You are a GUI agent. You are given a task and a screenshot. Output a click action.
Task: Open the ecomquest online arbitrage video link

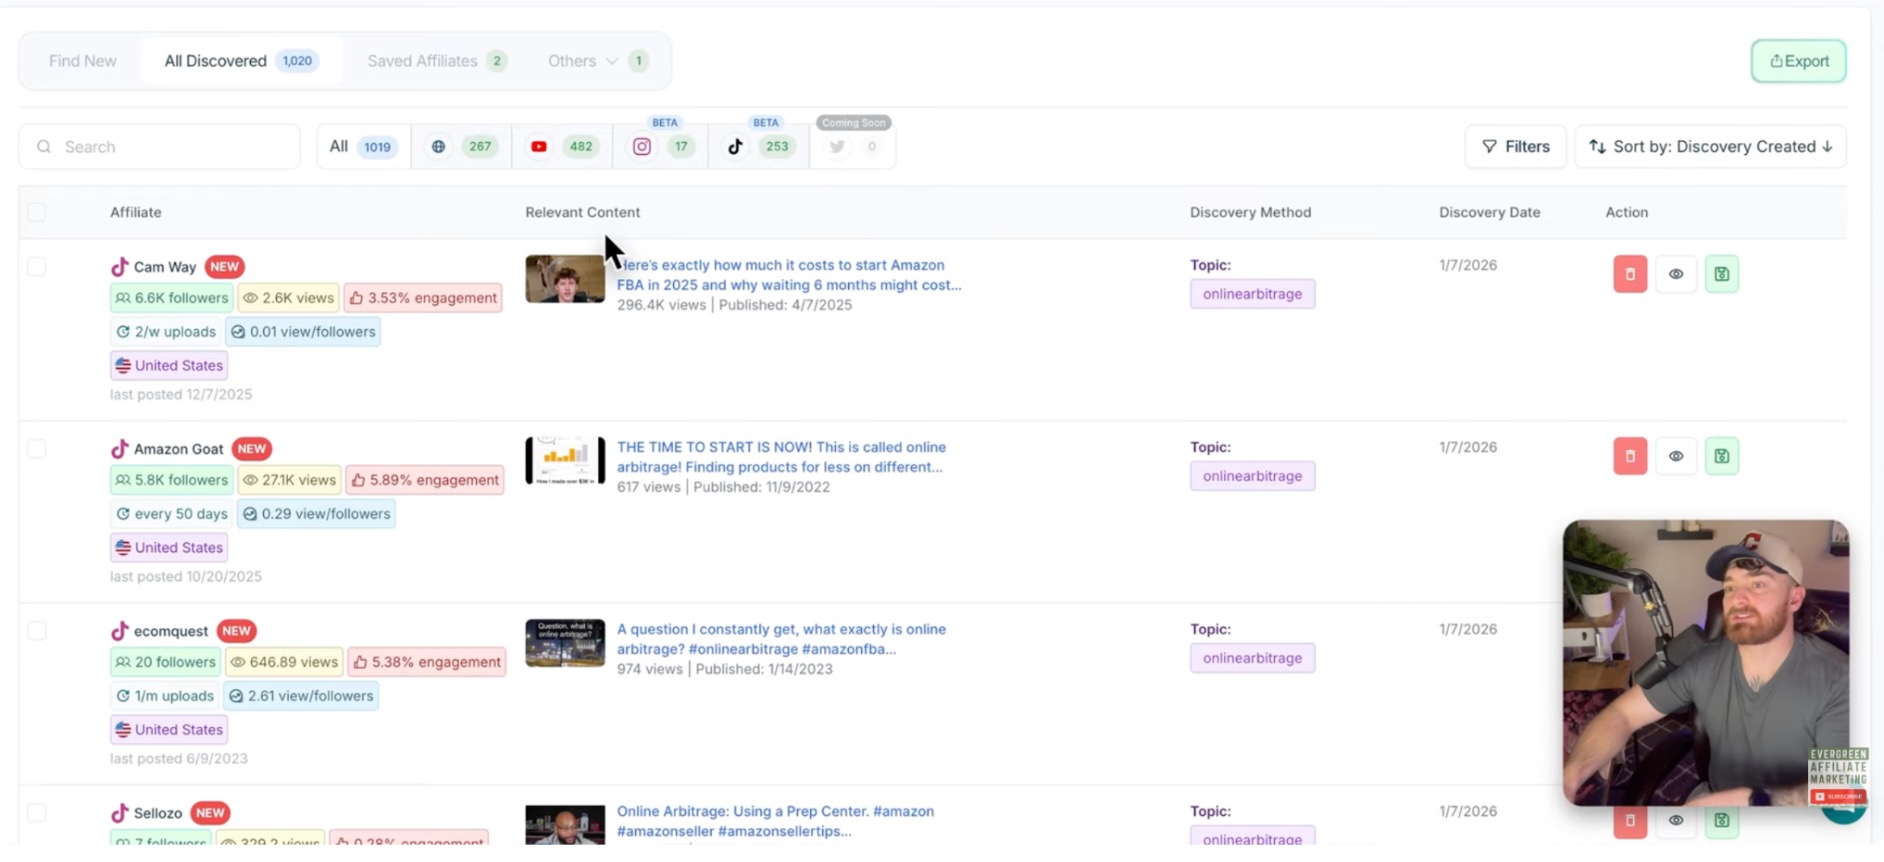click(780, 638)
